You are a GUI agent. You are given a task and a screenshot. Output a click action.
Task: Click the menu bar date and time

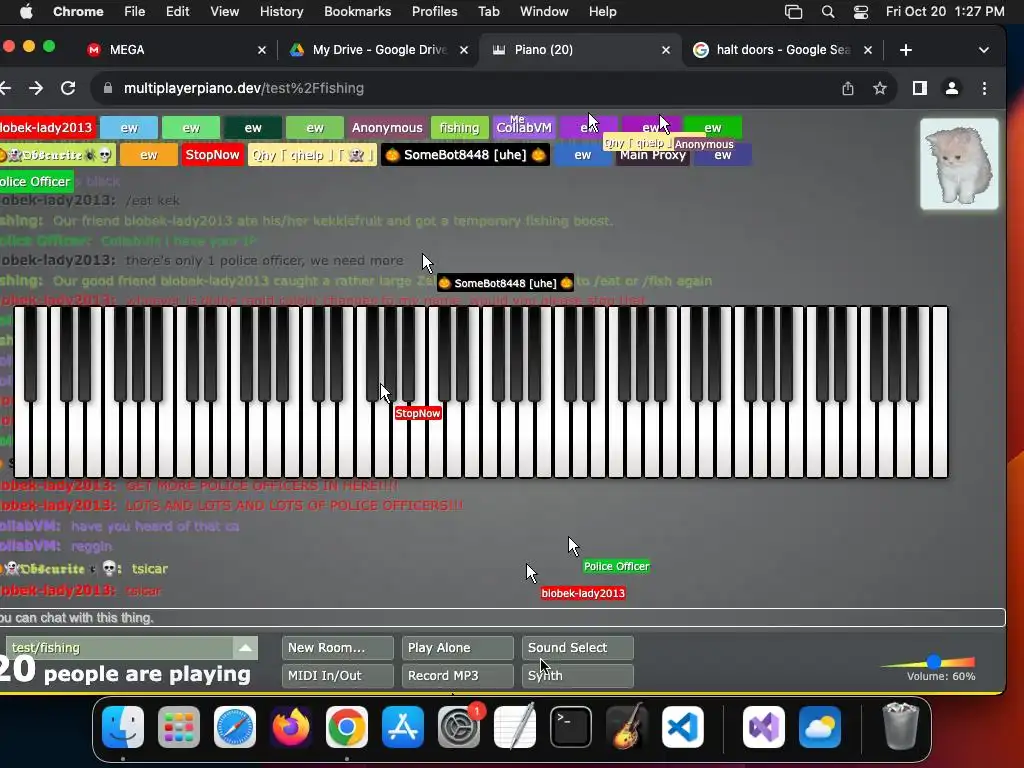click(945, 12)
